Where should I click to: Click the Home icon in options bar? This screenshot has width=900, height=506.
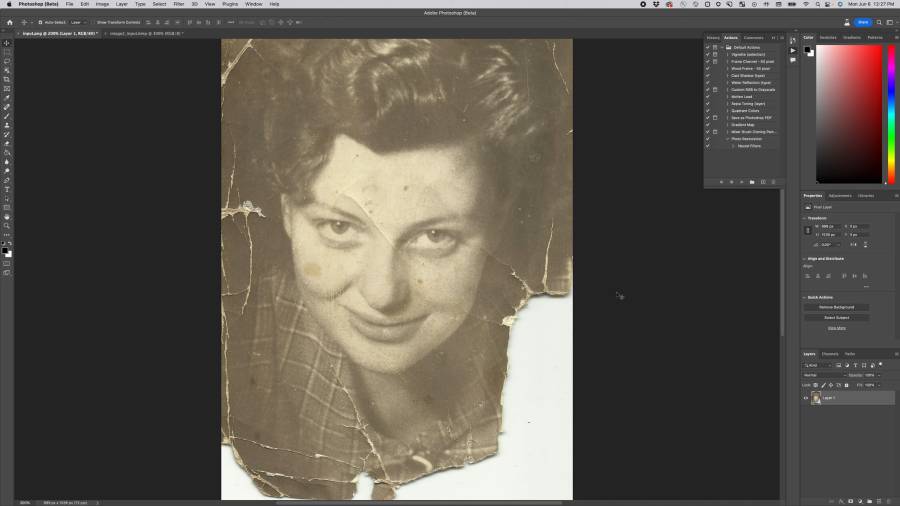(10, 22)
